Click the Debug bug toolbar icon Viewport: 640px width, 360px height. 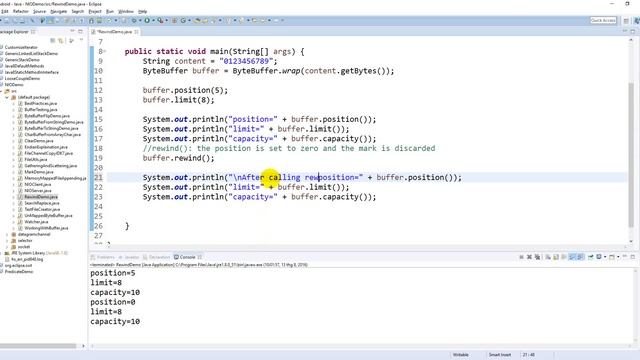point(134,20)
